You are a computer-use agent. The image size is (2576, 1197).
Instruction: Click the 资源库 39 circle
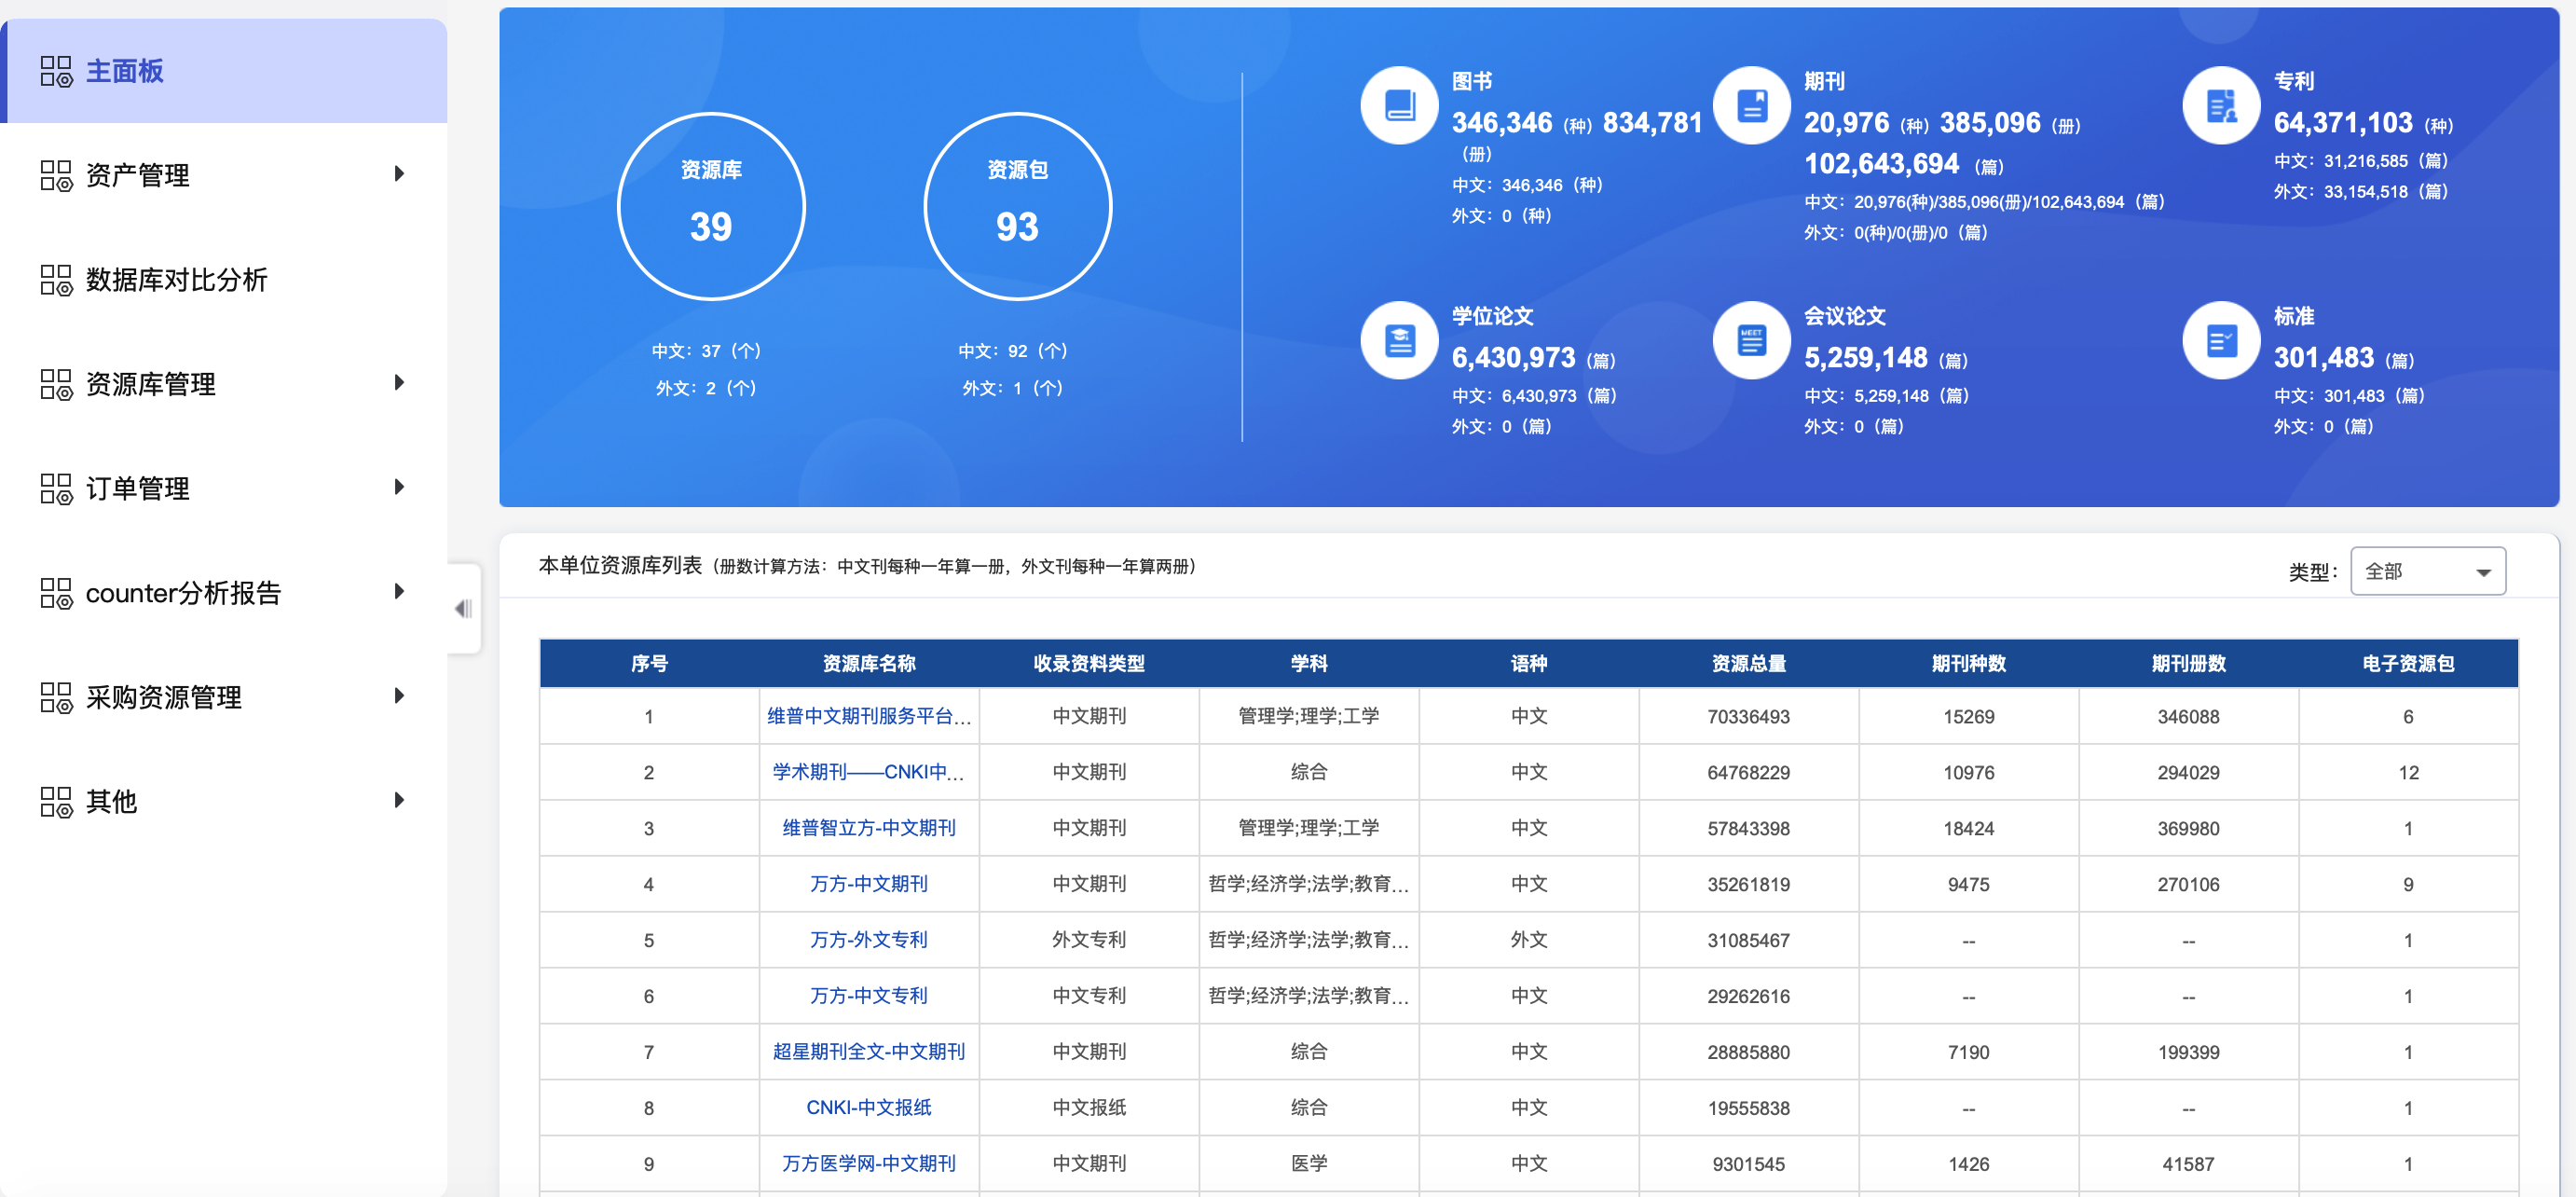click(711, 206)
